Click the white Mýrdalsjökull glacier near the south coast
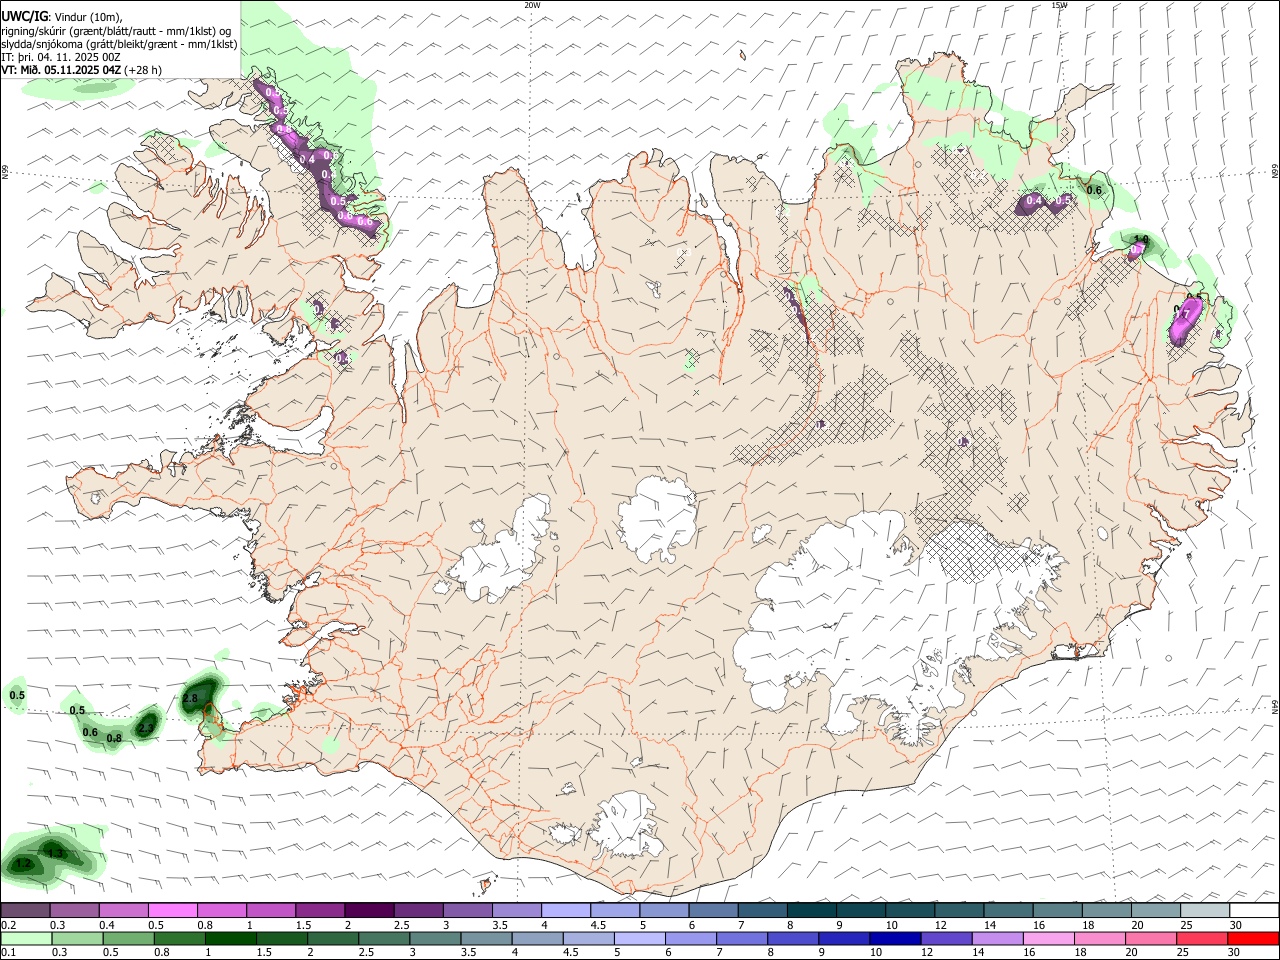 click(x=628, y=825)
